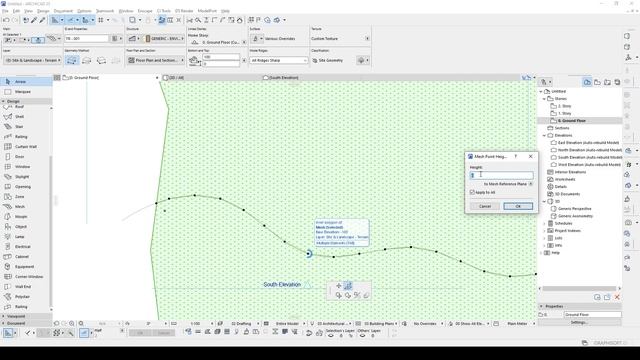Click the help question mark in the dialog
The width and height of the screenshot is (640, 360).
pos(516,156)
